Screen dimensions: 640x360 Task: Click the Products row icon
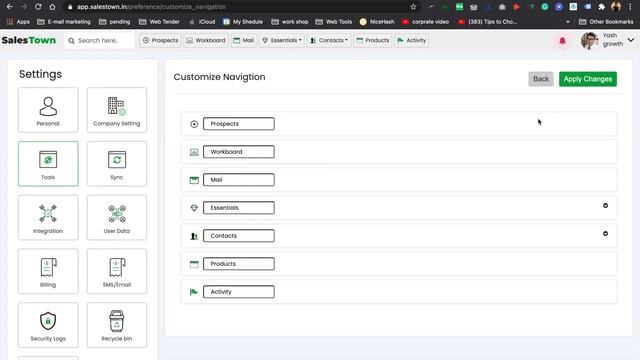pyautogui.click(x=194, y=264)
